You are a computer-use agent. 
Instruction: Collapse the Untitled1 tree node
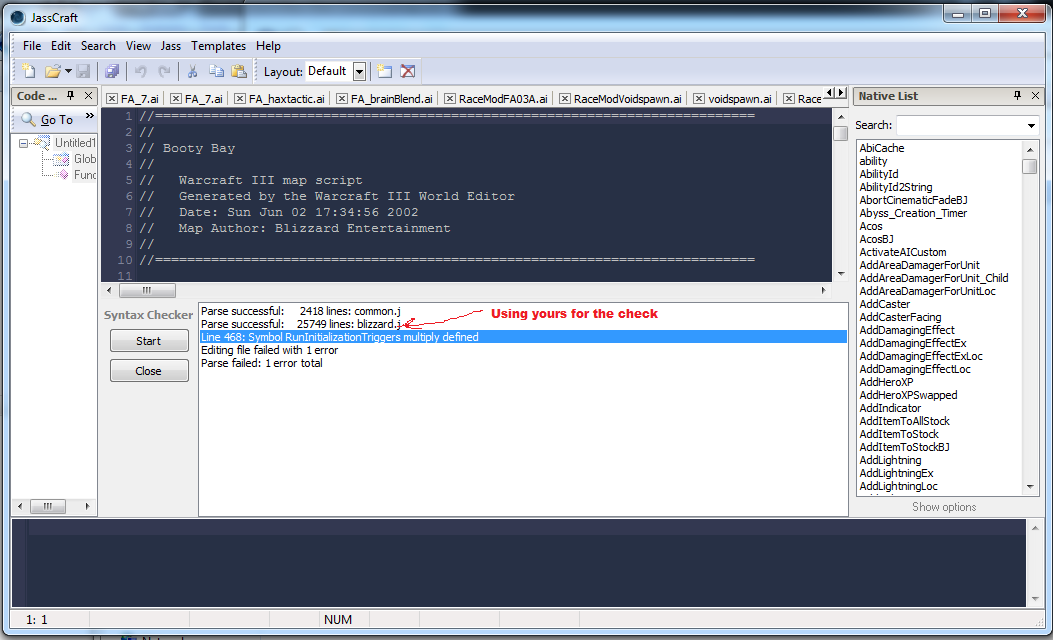[x=24, y=143]
